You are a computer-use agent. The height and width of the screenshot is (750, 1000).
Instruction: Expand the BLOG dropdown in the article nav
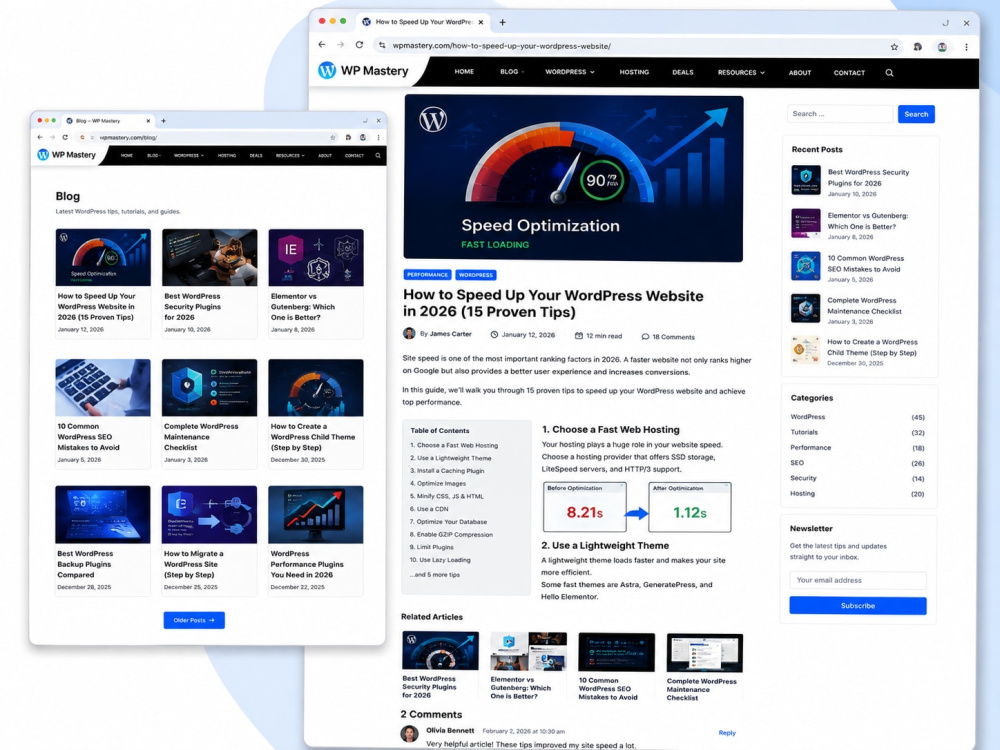click(x=511, y=72)
